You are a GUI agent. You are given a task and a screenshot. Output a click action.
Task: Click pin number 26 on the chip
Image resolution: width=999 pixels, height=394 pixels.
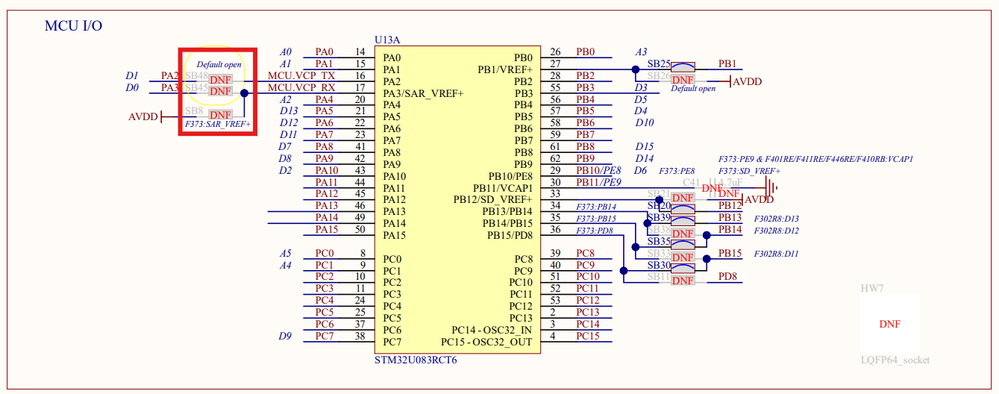555,52
